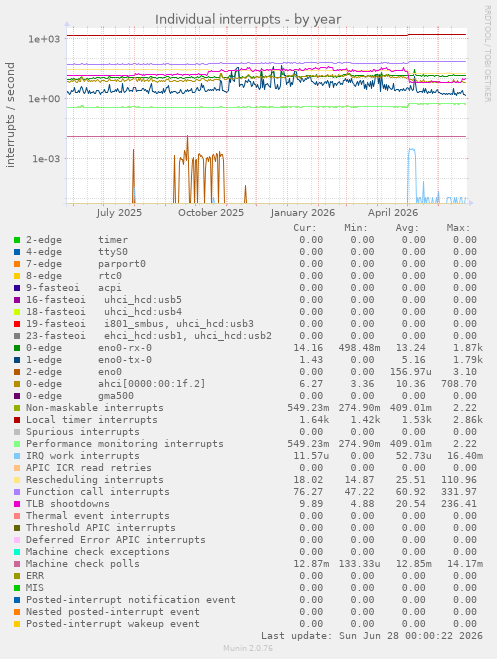Image resolution: width=497 pixels, height=659 pixels.
Task: Click the Max: column header
Action: (x=458, y=228)
